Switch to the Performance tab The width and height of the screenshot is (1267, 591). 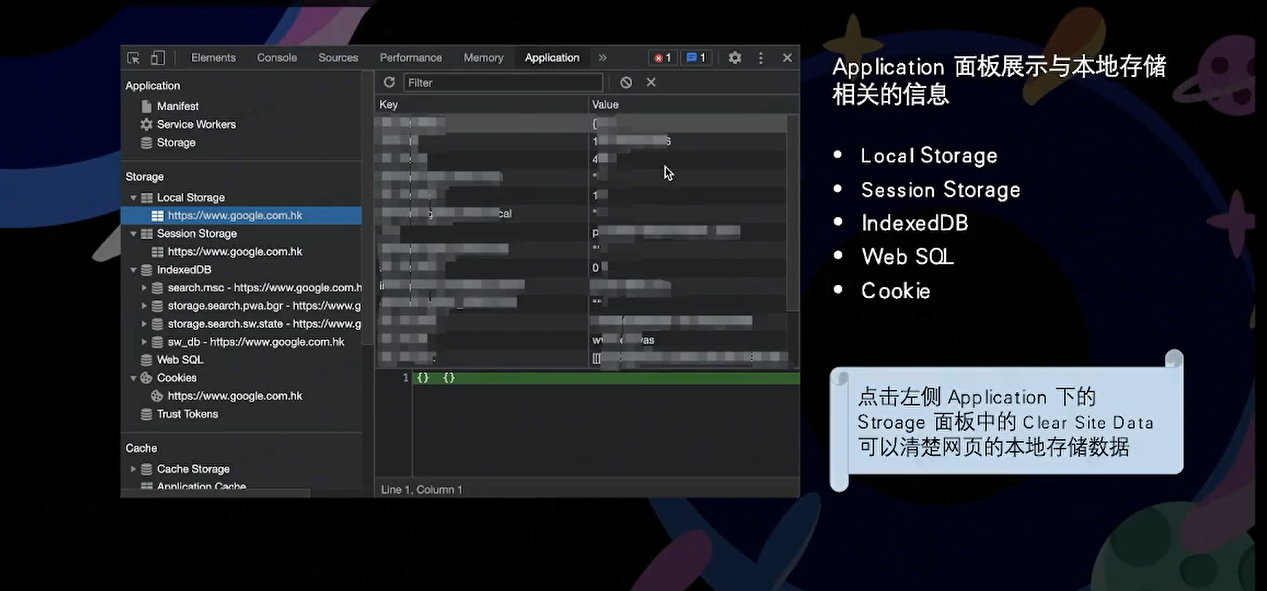click(411, 58)
